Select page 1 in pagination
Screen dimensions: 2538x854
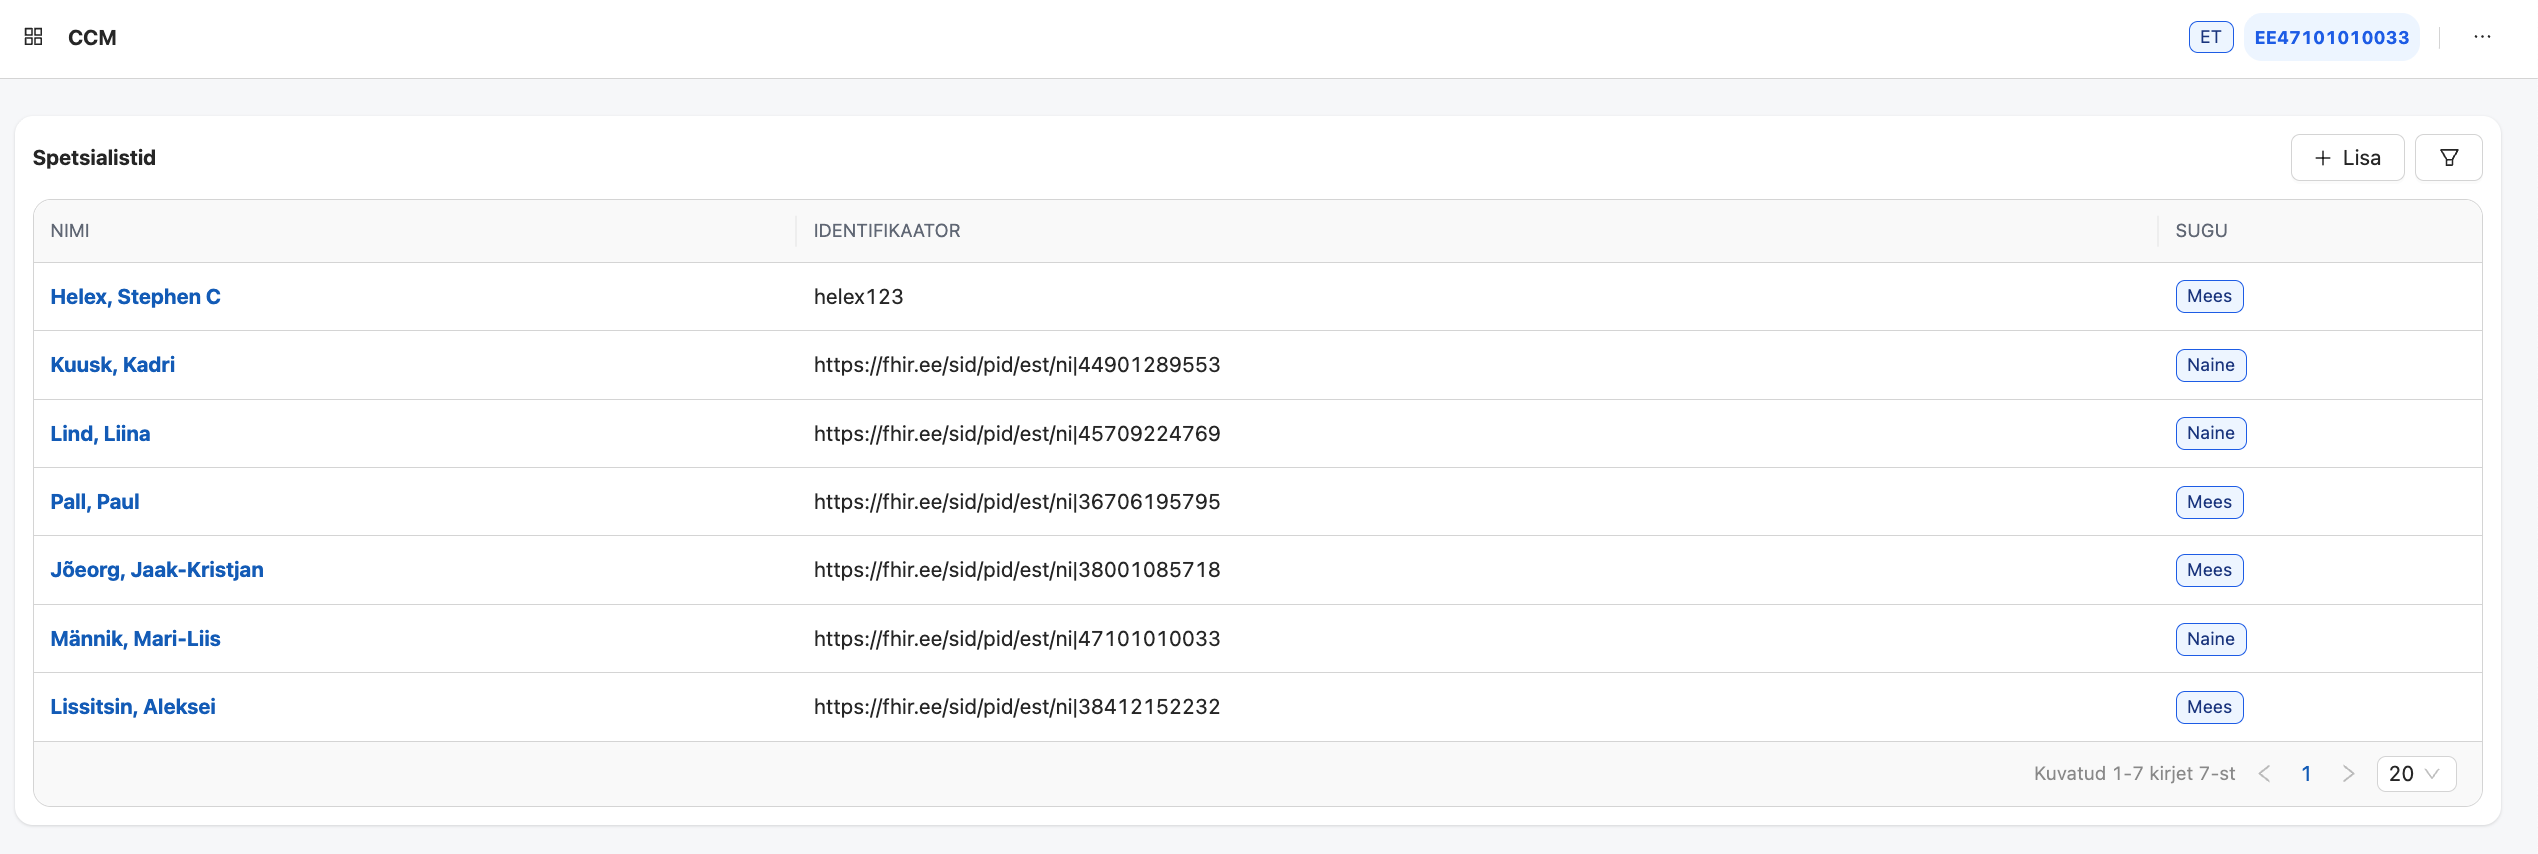point(2306,774)
